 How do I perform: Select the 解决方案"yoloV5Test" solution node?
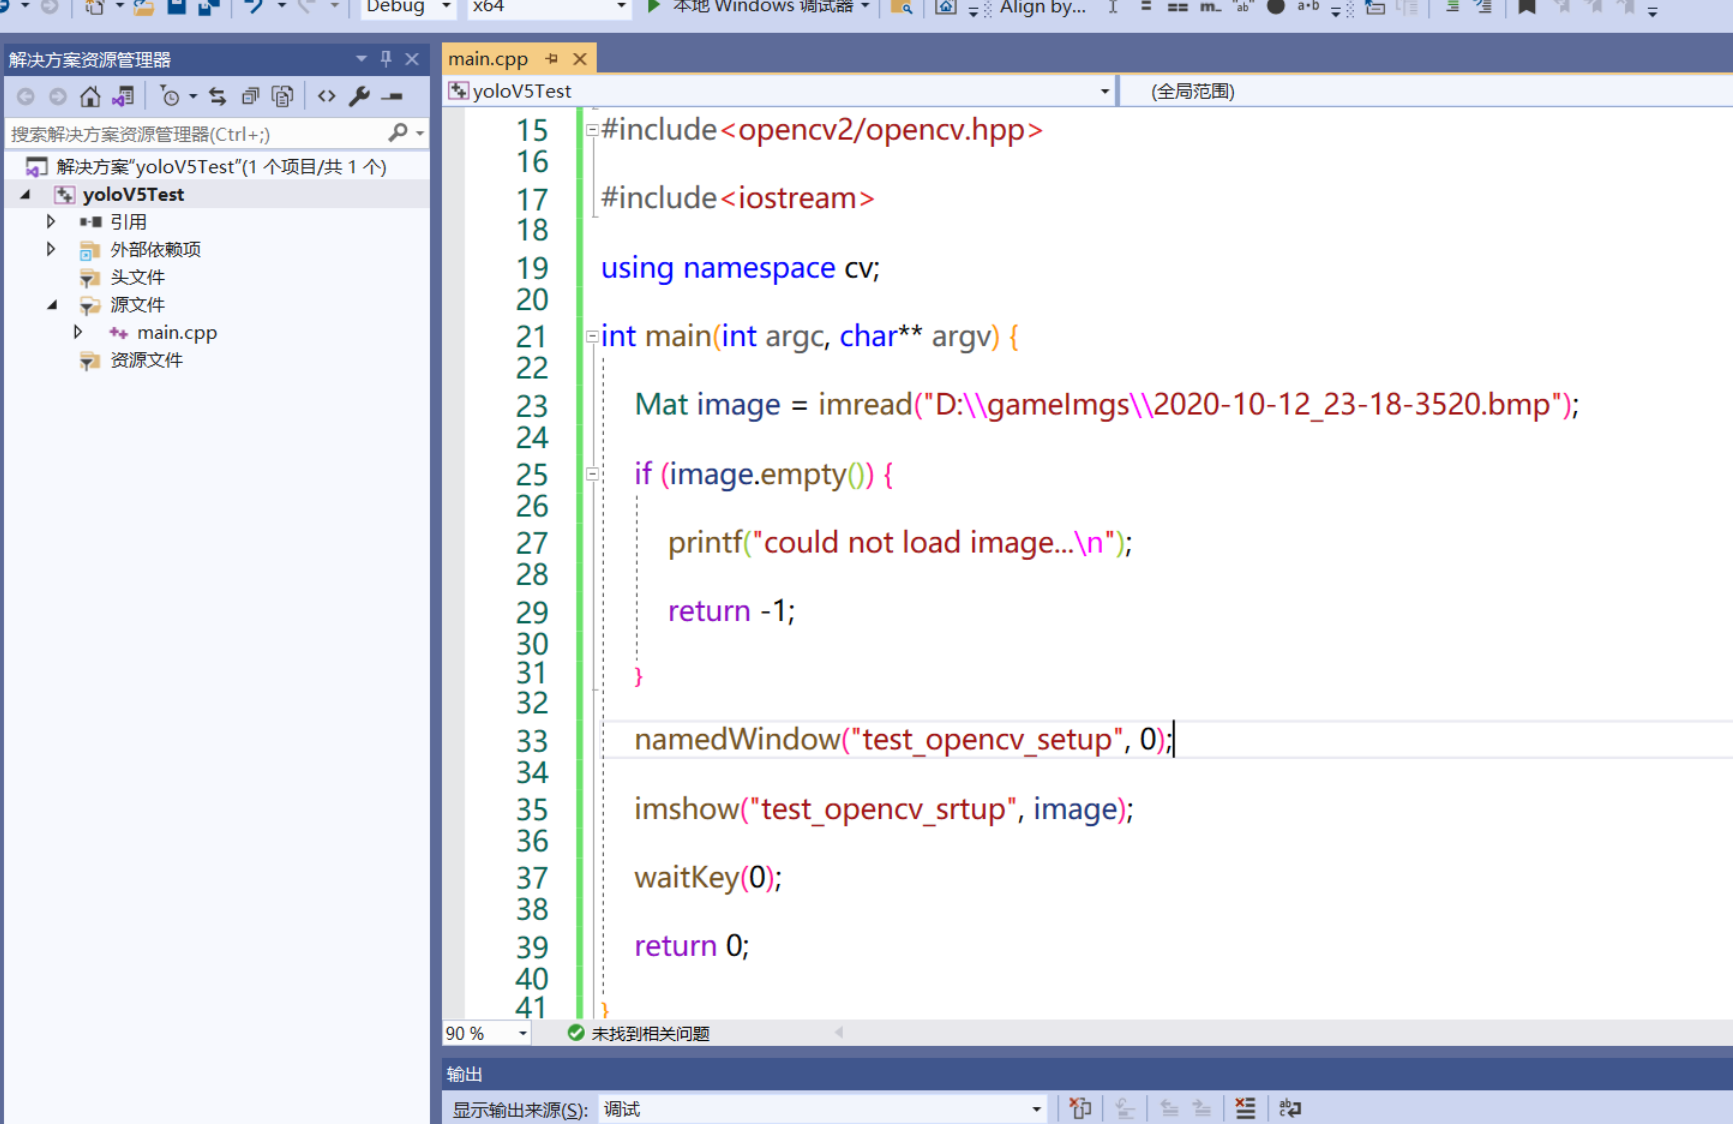click(x=221, y=166)
